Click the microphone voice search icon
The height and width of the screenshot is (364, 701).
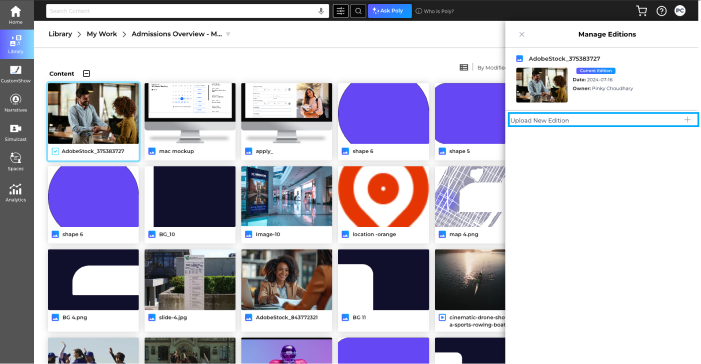(321, 11)
